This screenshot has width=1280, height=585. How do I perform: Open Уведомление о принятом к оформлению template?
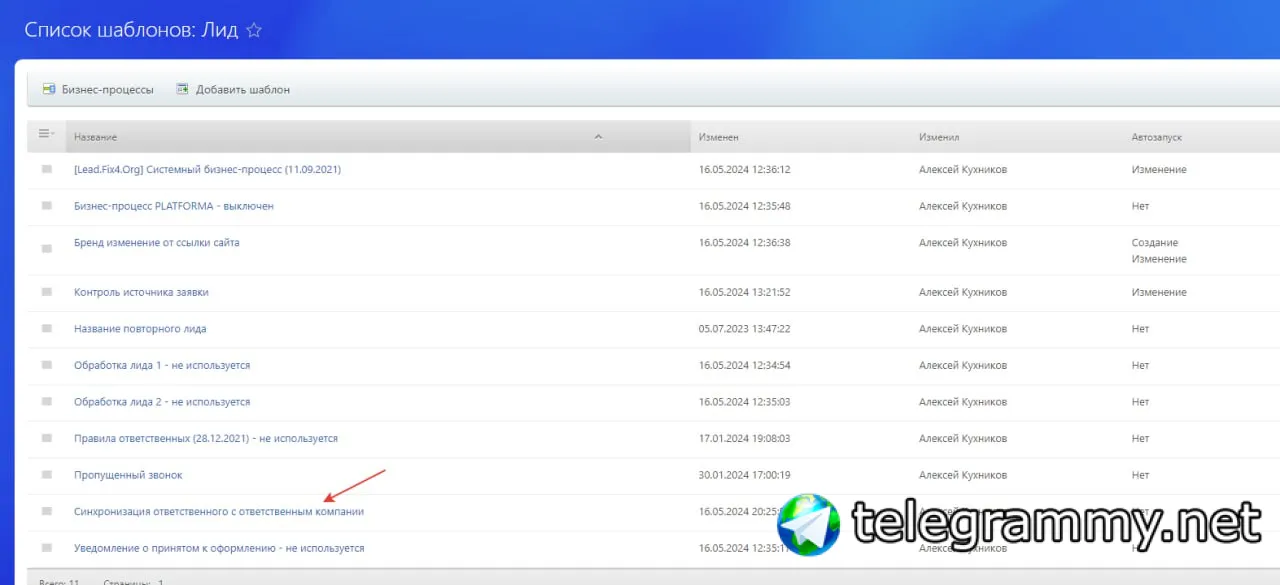219,548
